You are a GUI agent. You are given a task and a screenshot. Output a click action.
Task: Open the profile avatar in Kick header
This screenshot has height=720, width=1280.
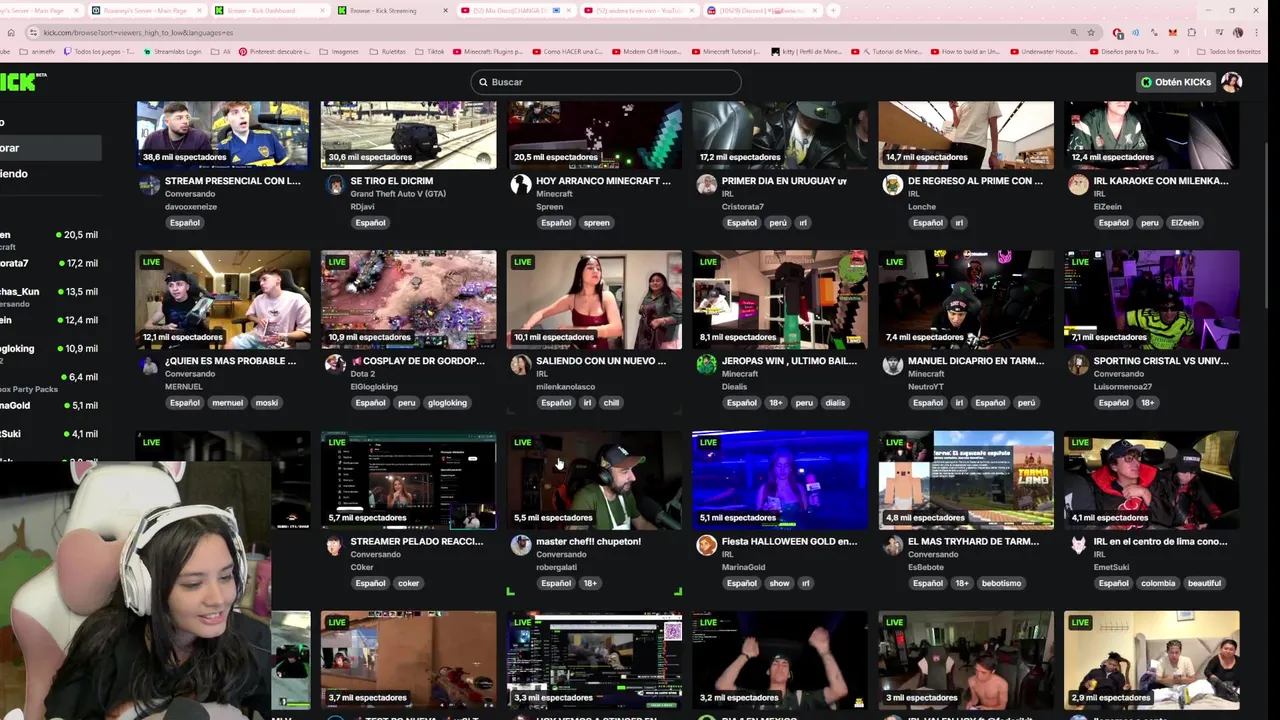point(1231,82)
